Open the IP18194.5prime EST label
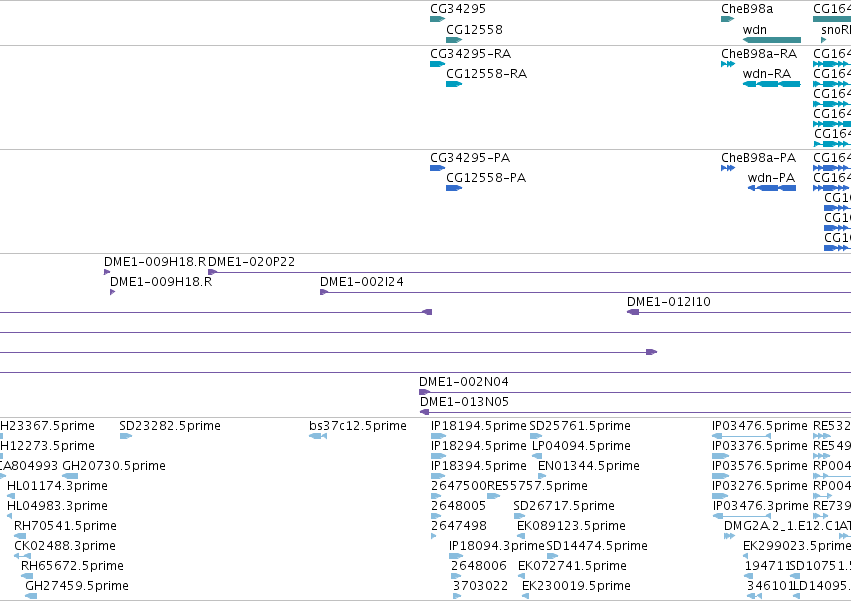The width and height of the screenshot is (851, 601). click(x=478, y=426)
